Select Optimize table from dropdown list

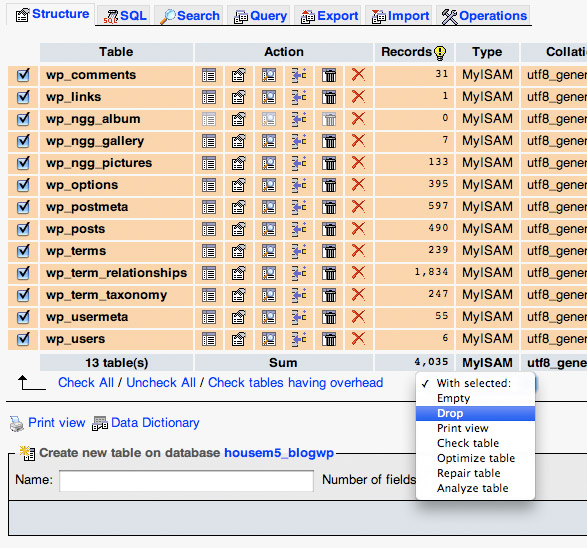(x=475, y=458)
